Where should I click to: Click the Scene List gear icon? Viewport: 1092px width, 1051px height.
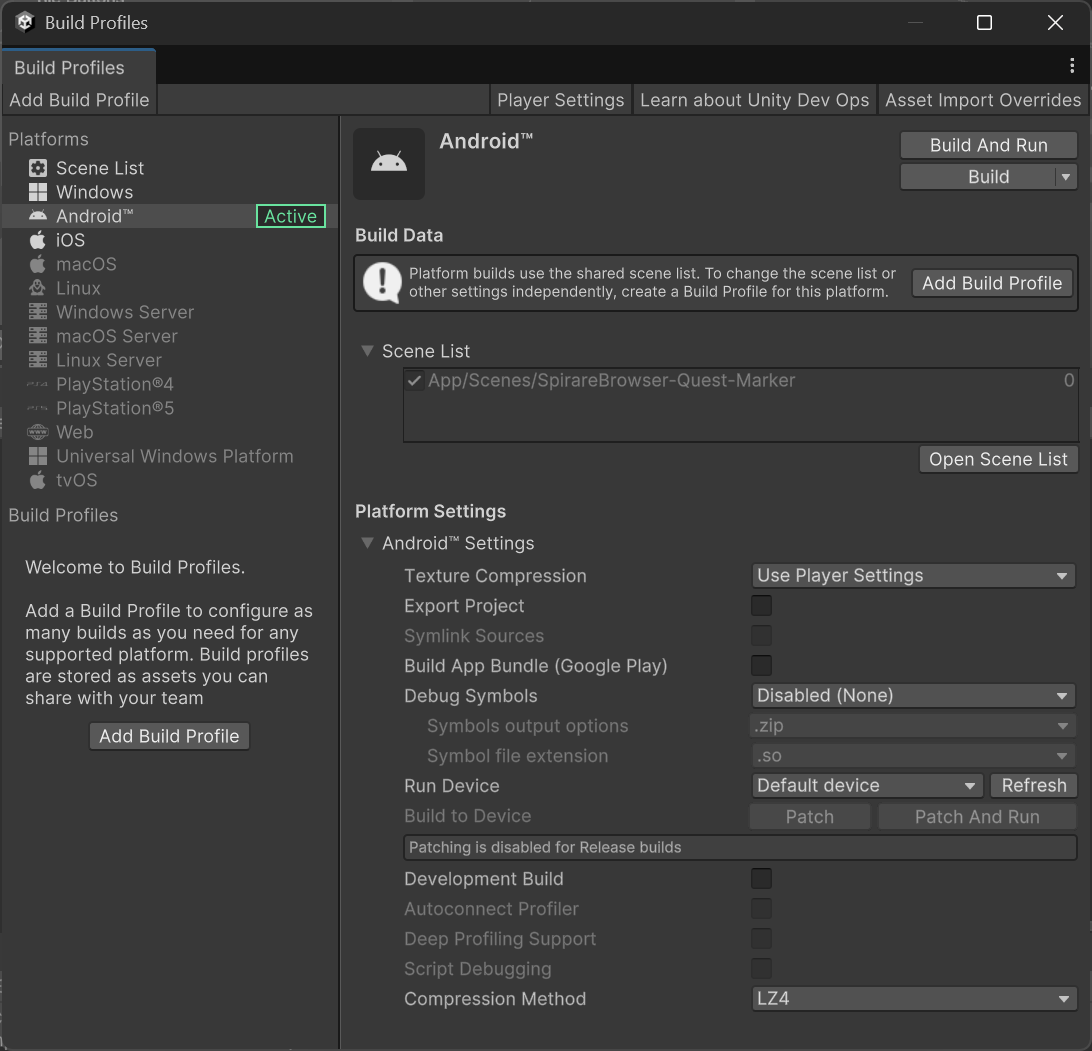point(38,168)
